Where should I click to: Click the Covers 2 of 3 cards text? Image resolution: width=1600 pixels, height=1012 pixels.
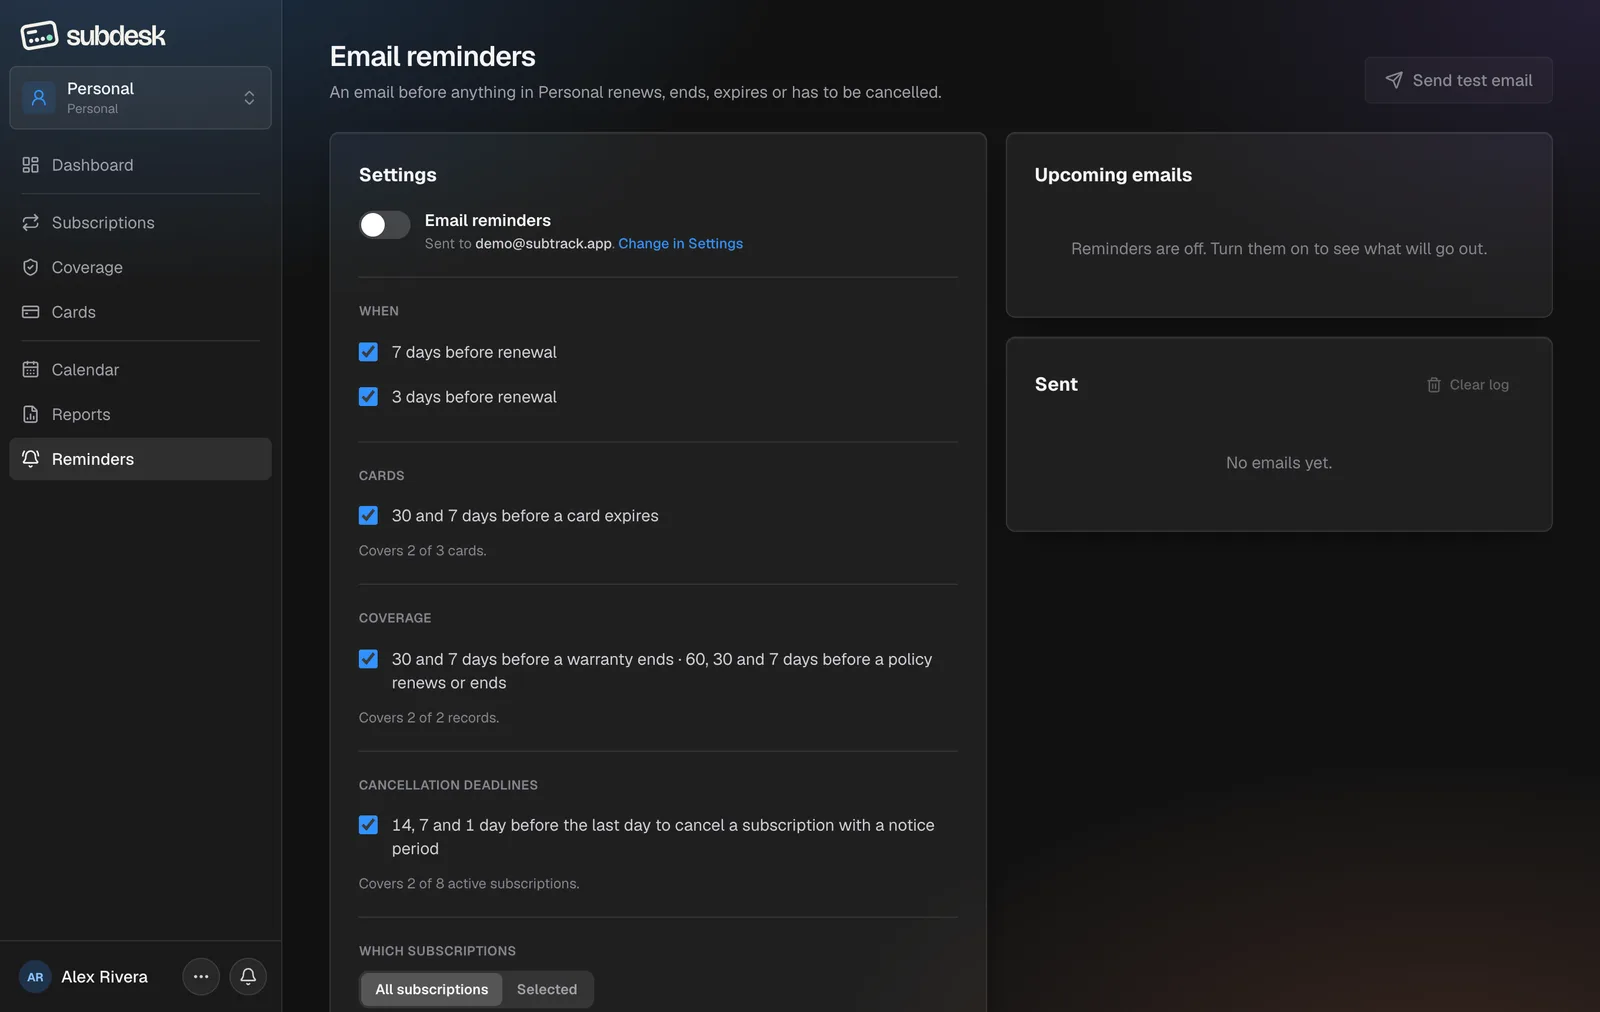point(423,551)
